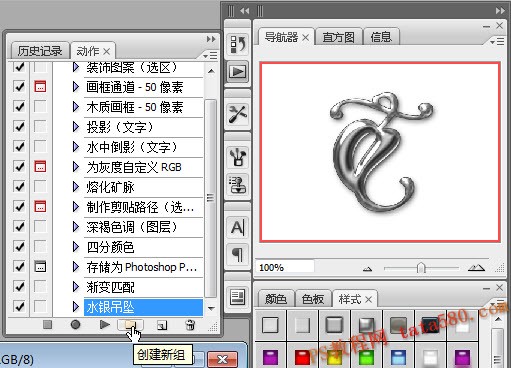
Task: Click the Actions panel trash delete icon
Action: click(x=190, y=325)
